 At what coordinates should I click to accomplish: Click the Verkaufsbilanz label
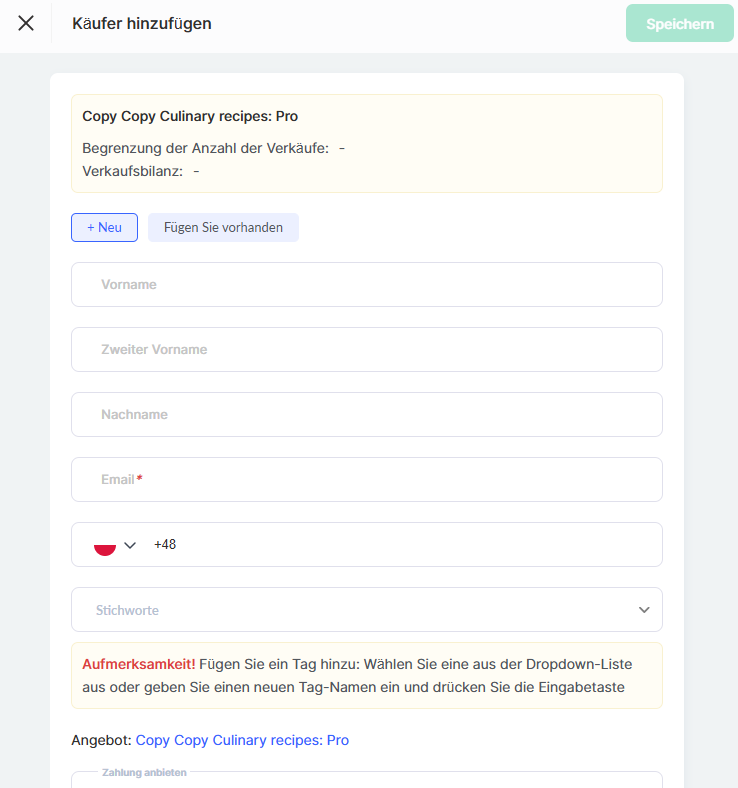click(x=132, y=171)
